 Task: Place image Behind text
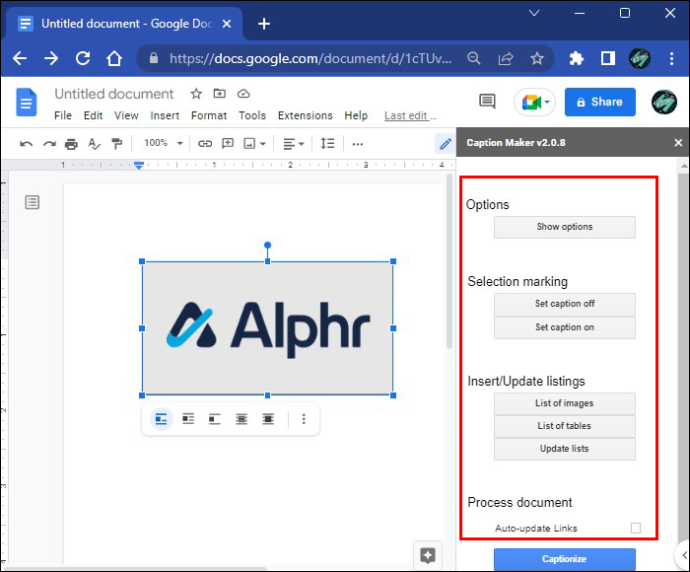pos(241,419)
